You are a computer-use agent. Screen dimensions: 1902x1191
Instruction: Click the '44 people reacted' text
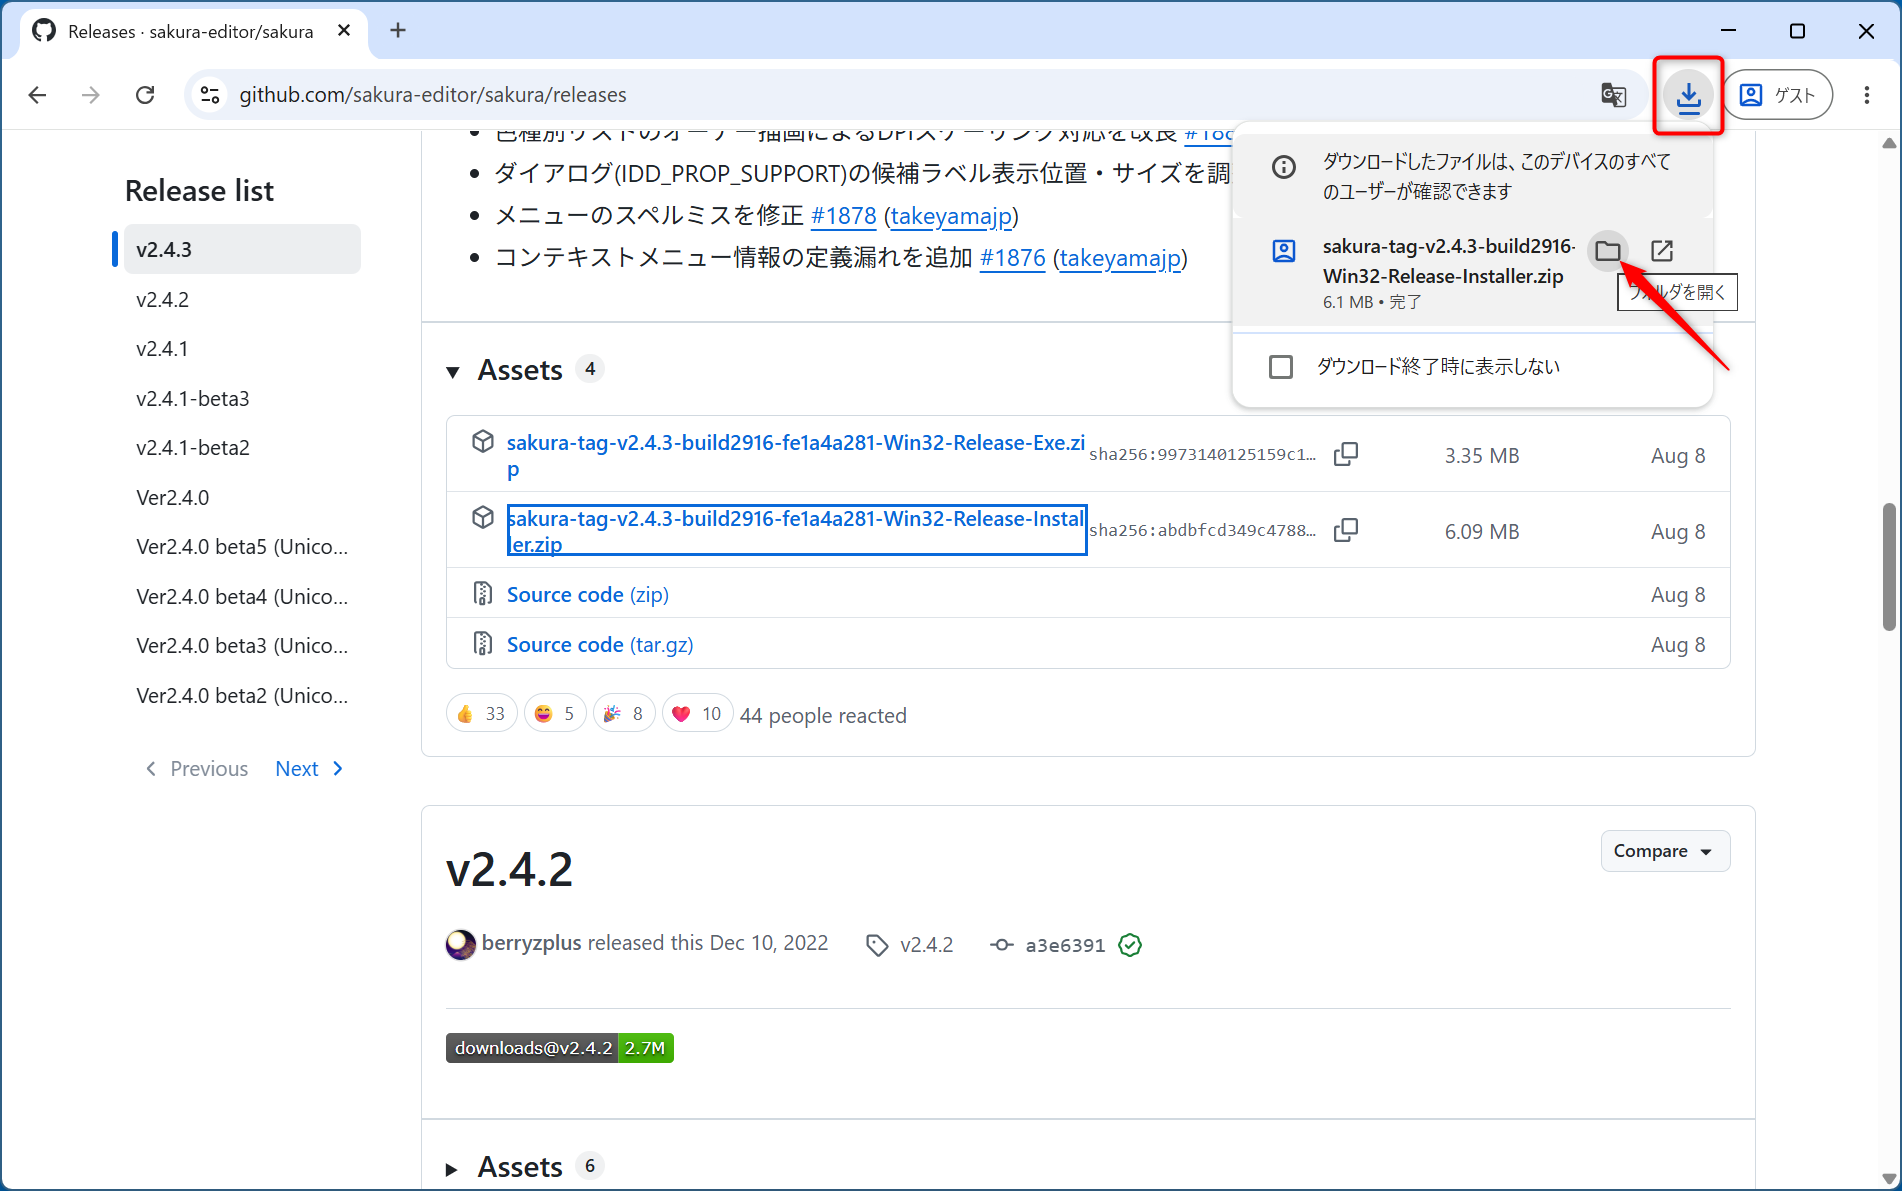click(x=823, y=715)
